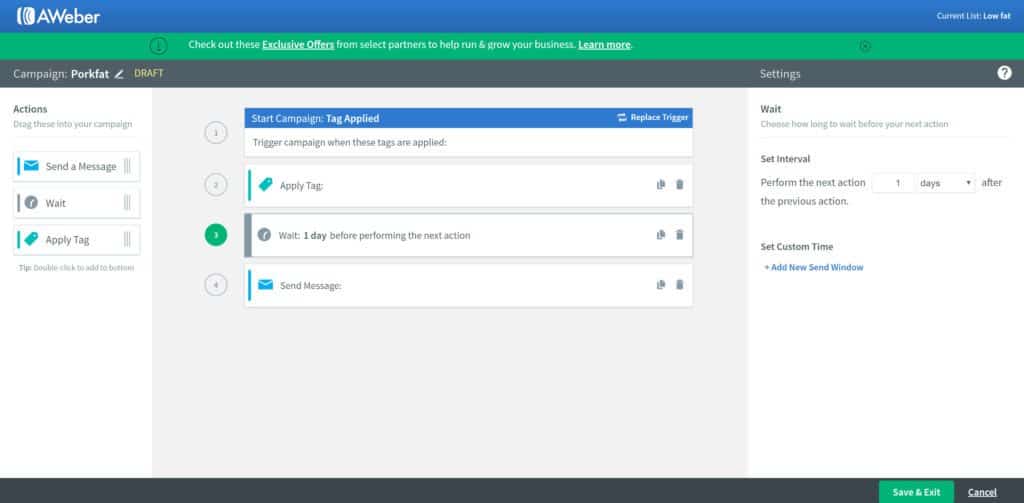Screen dimensions: 1024x503
Task: Grab the Send a Message drag handle
Action: (127, 166)
